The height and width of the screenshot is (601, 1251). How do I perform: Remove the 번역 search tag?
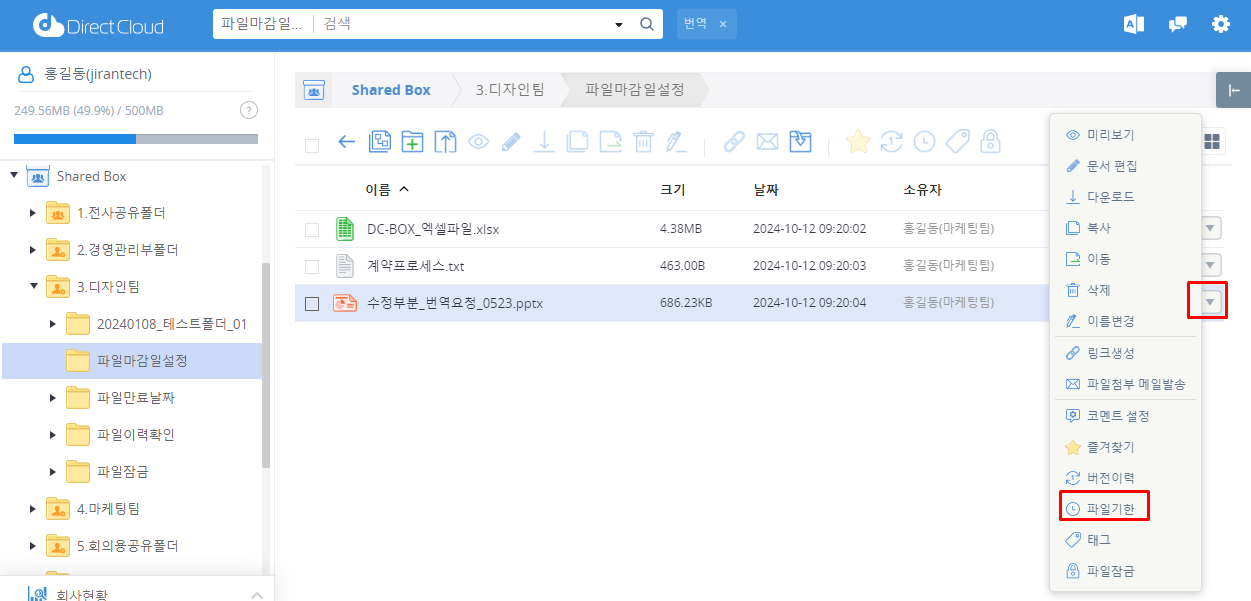click(x=723, y=24)
